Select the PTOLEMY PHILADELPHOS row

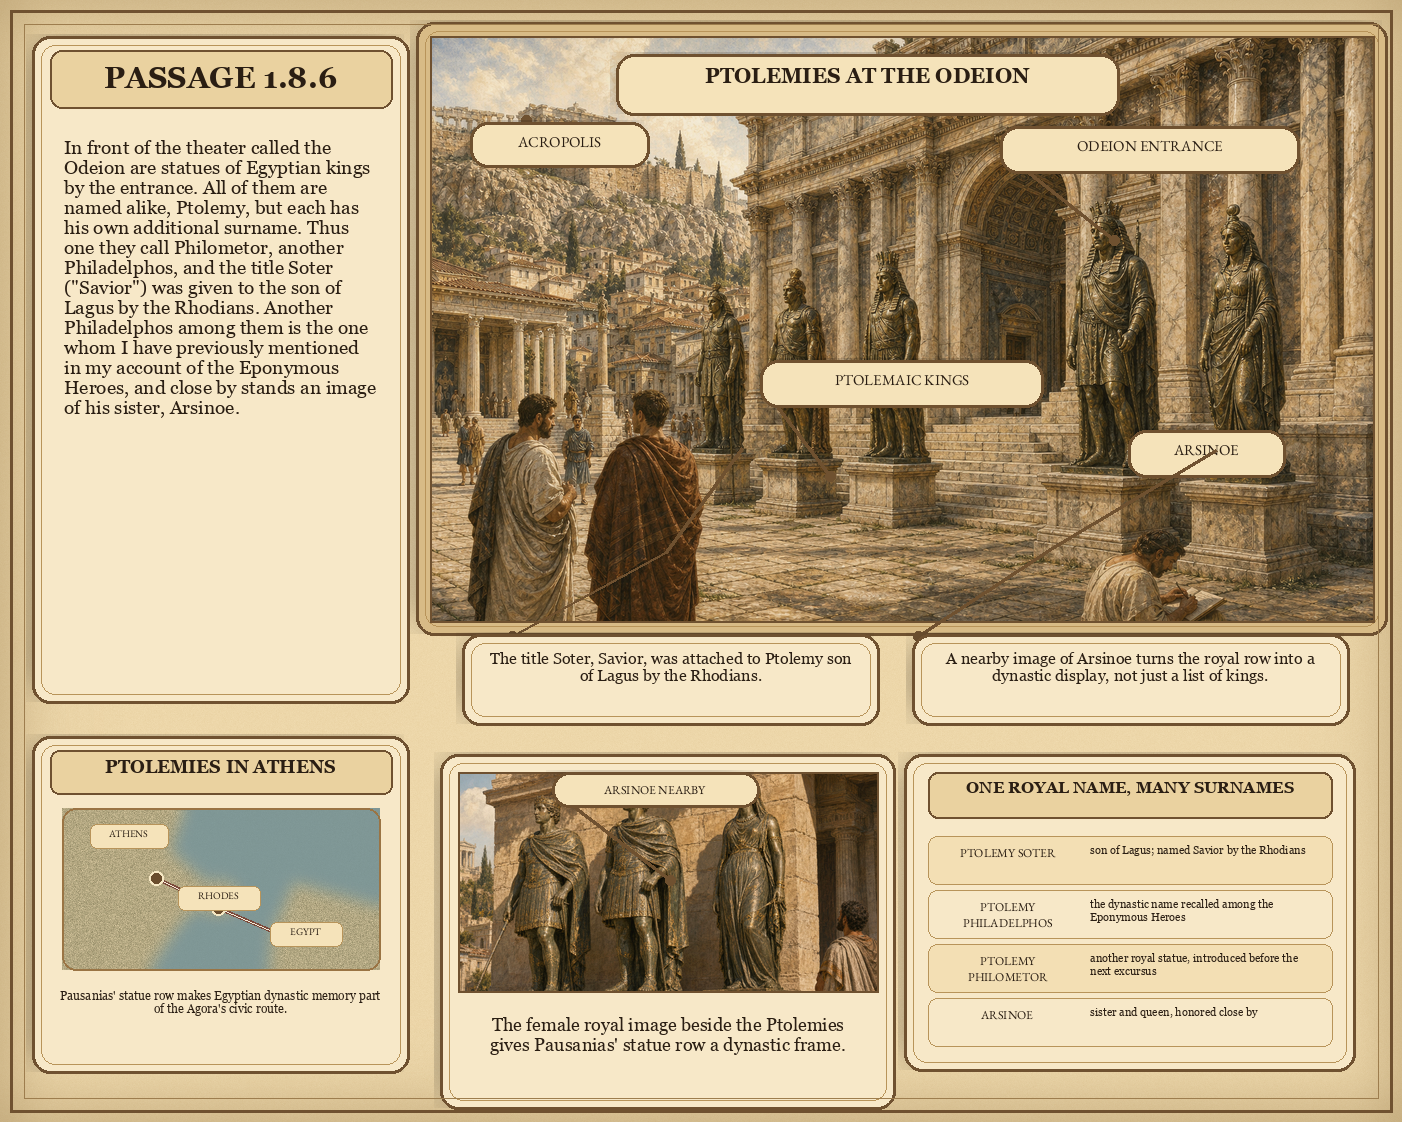coord(1130,914)
